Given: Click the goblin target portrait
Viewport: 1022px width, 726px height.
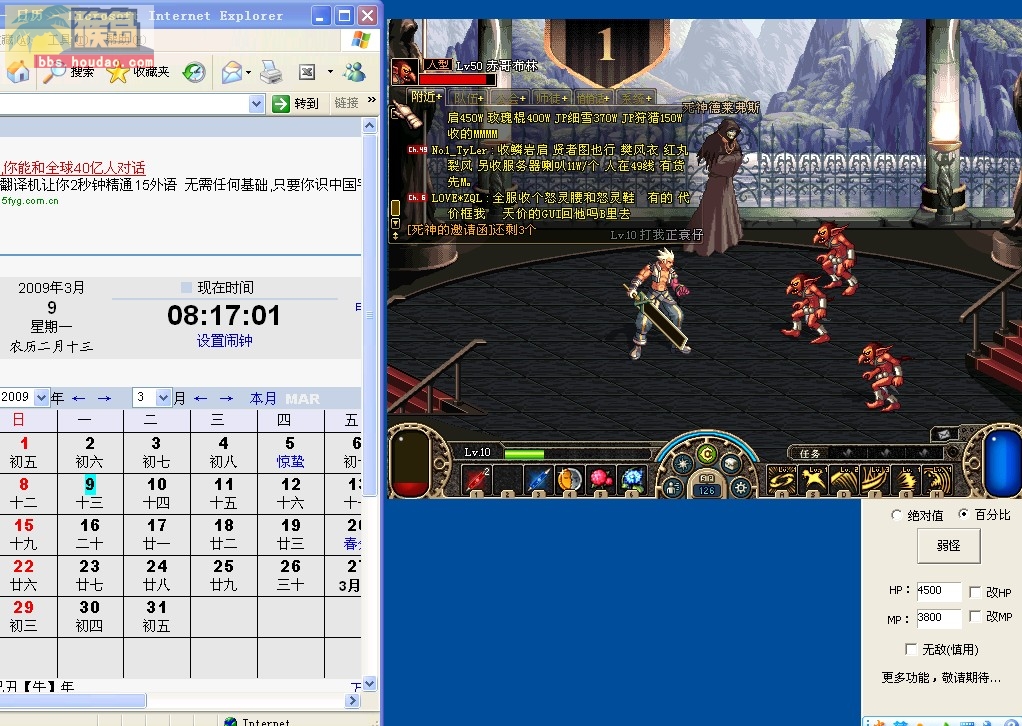Looking at the screenshot, I should (404, 72).
